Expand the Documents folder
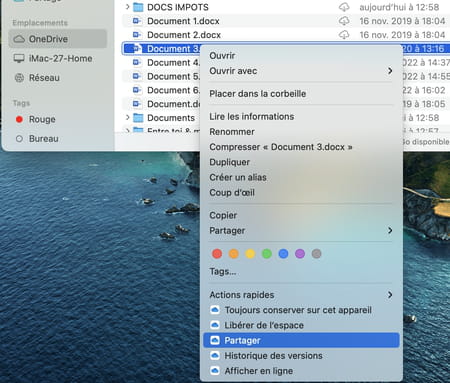450x383 pixels. (x=127, y=117)
